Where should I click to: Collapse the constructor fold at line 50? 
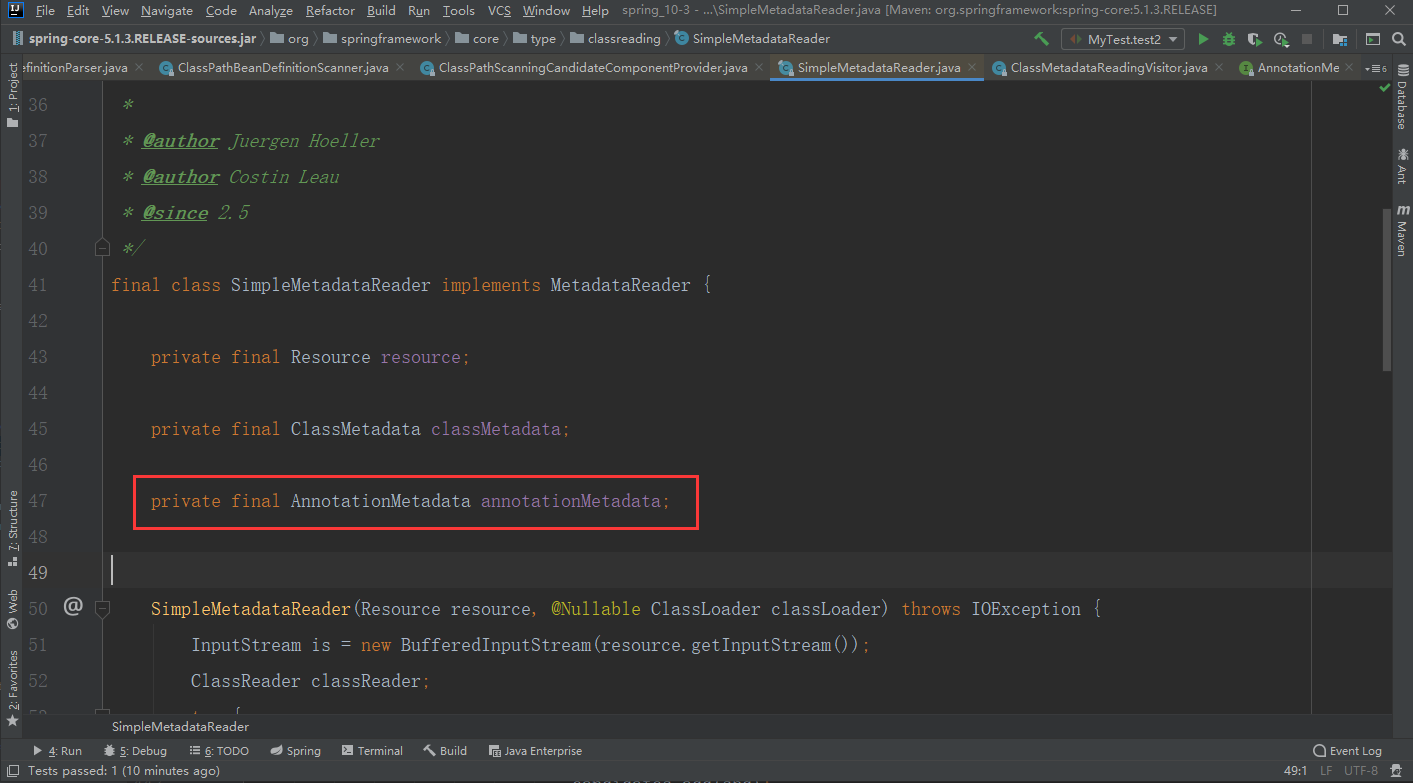[x=102, y=607]
